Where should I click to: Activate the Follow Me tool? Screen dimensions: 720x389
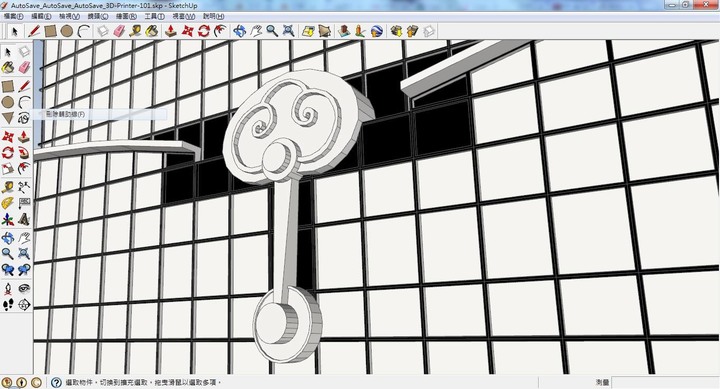click(24, 153)
